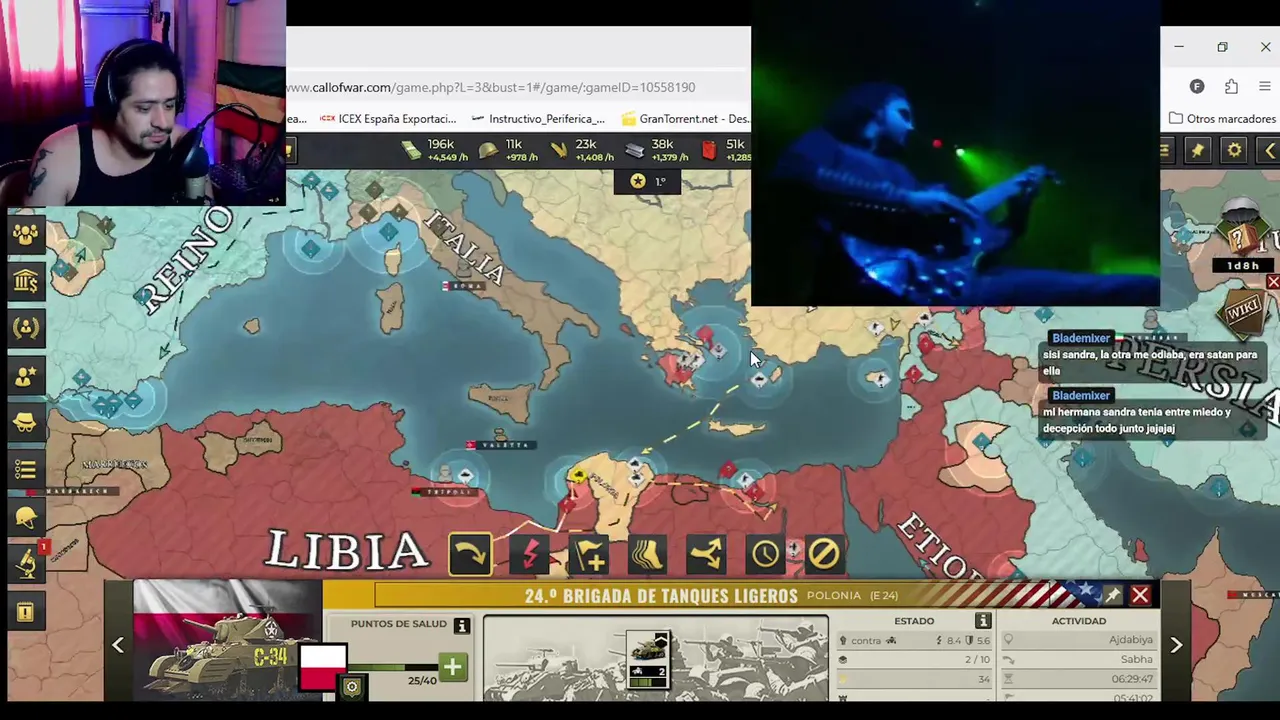Image resolution: width=1280 pixels, height=720 pixels.
Task: Open browser extensions puzzle icon
Action: tap(1231, 87)
